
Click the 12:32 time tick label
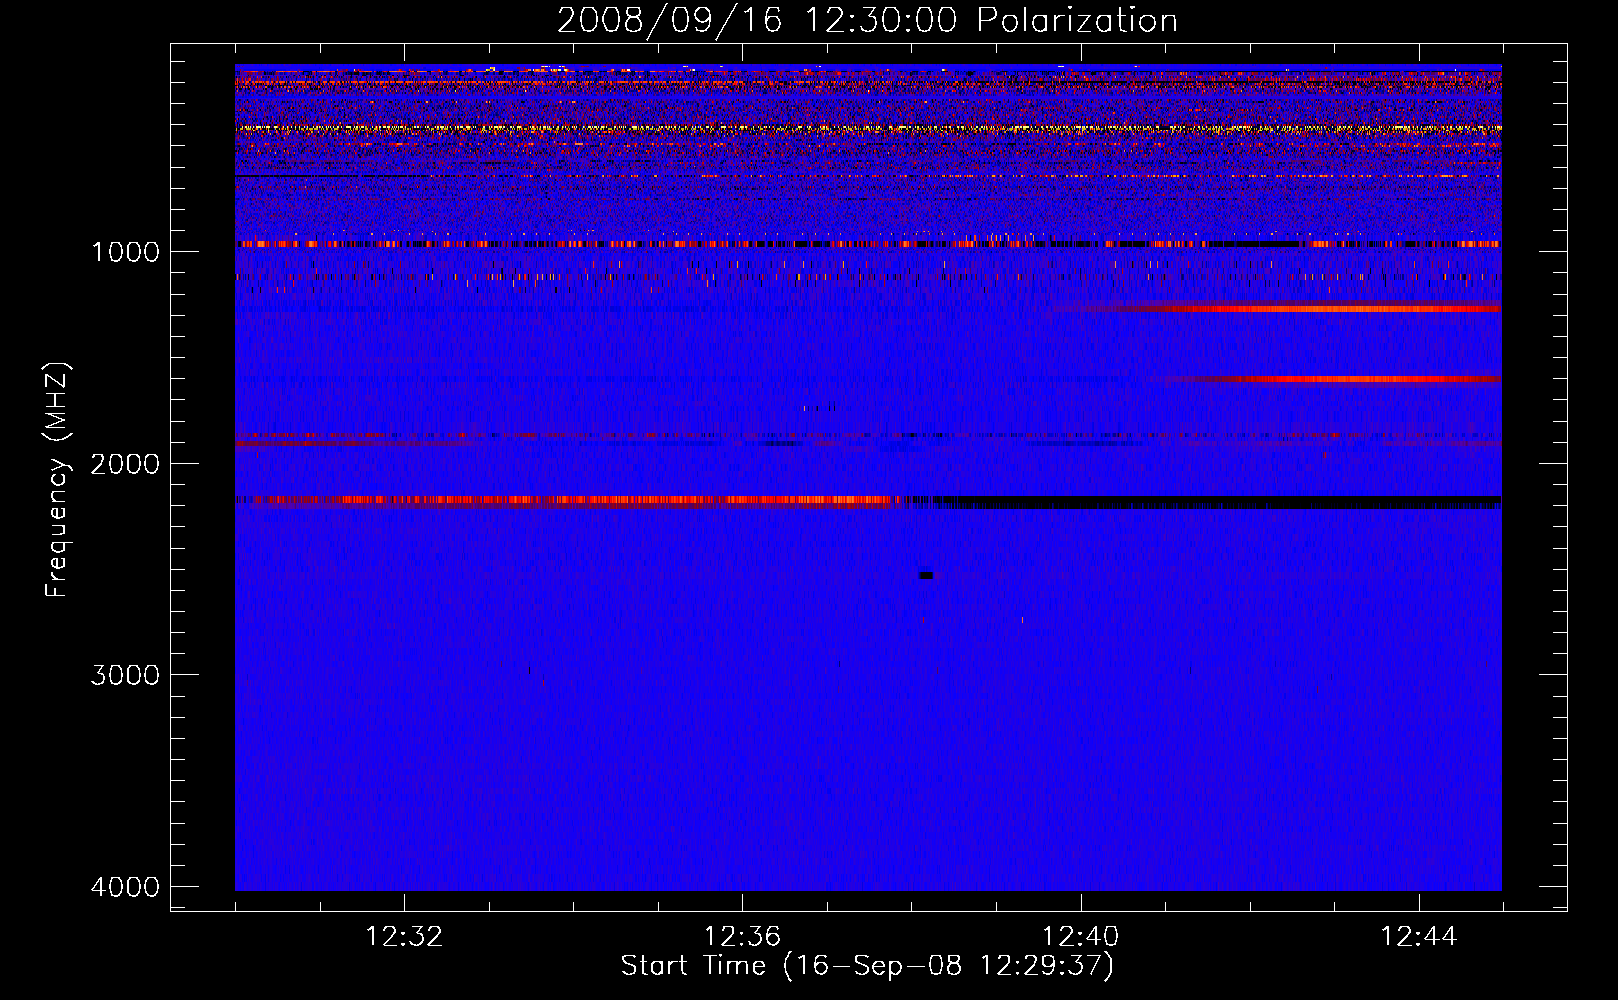coord(404,937)
